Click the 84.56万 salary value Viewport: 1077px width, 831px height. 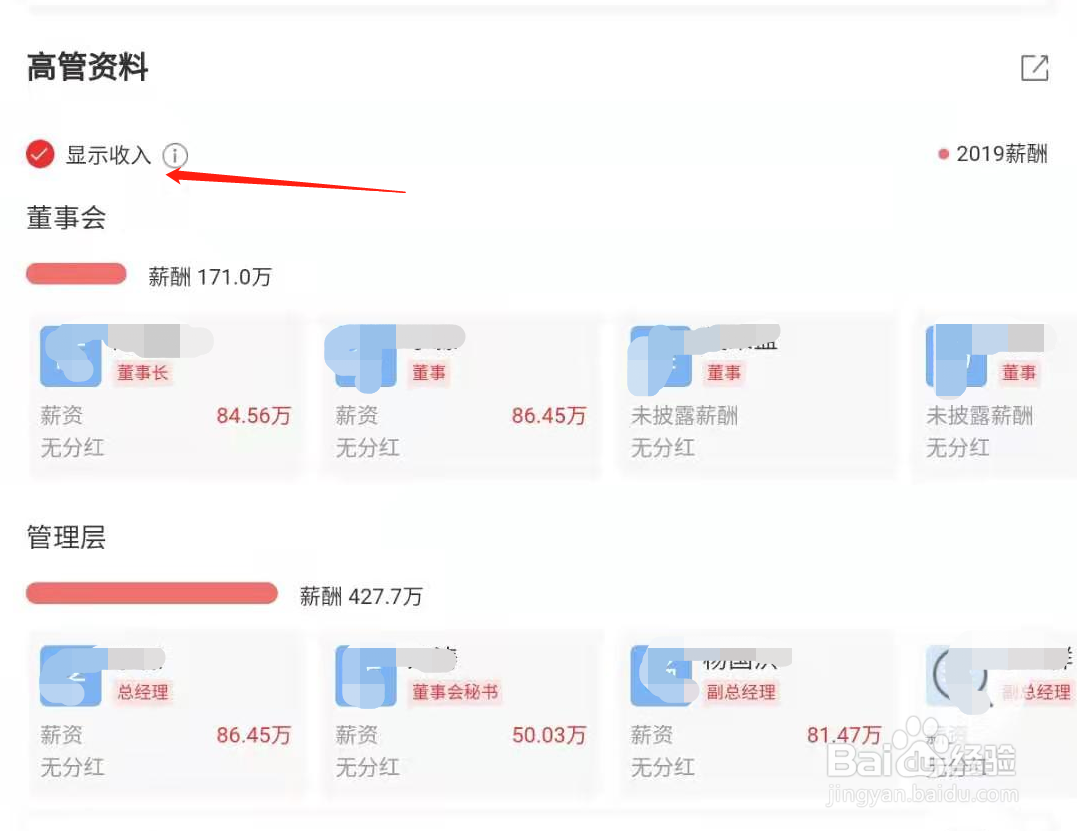(x=253, y=416)
